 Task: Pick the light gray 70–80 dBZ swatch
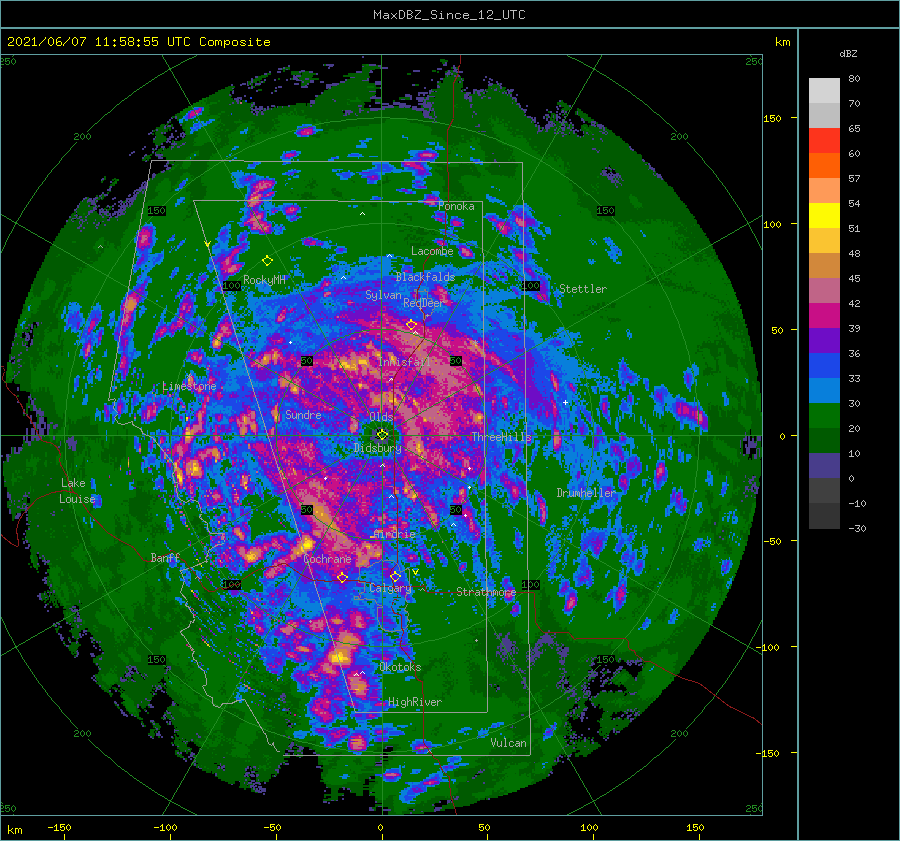824,91
